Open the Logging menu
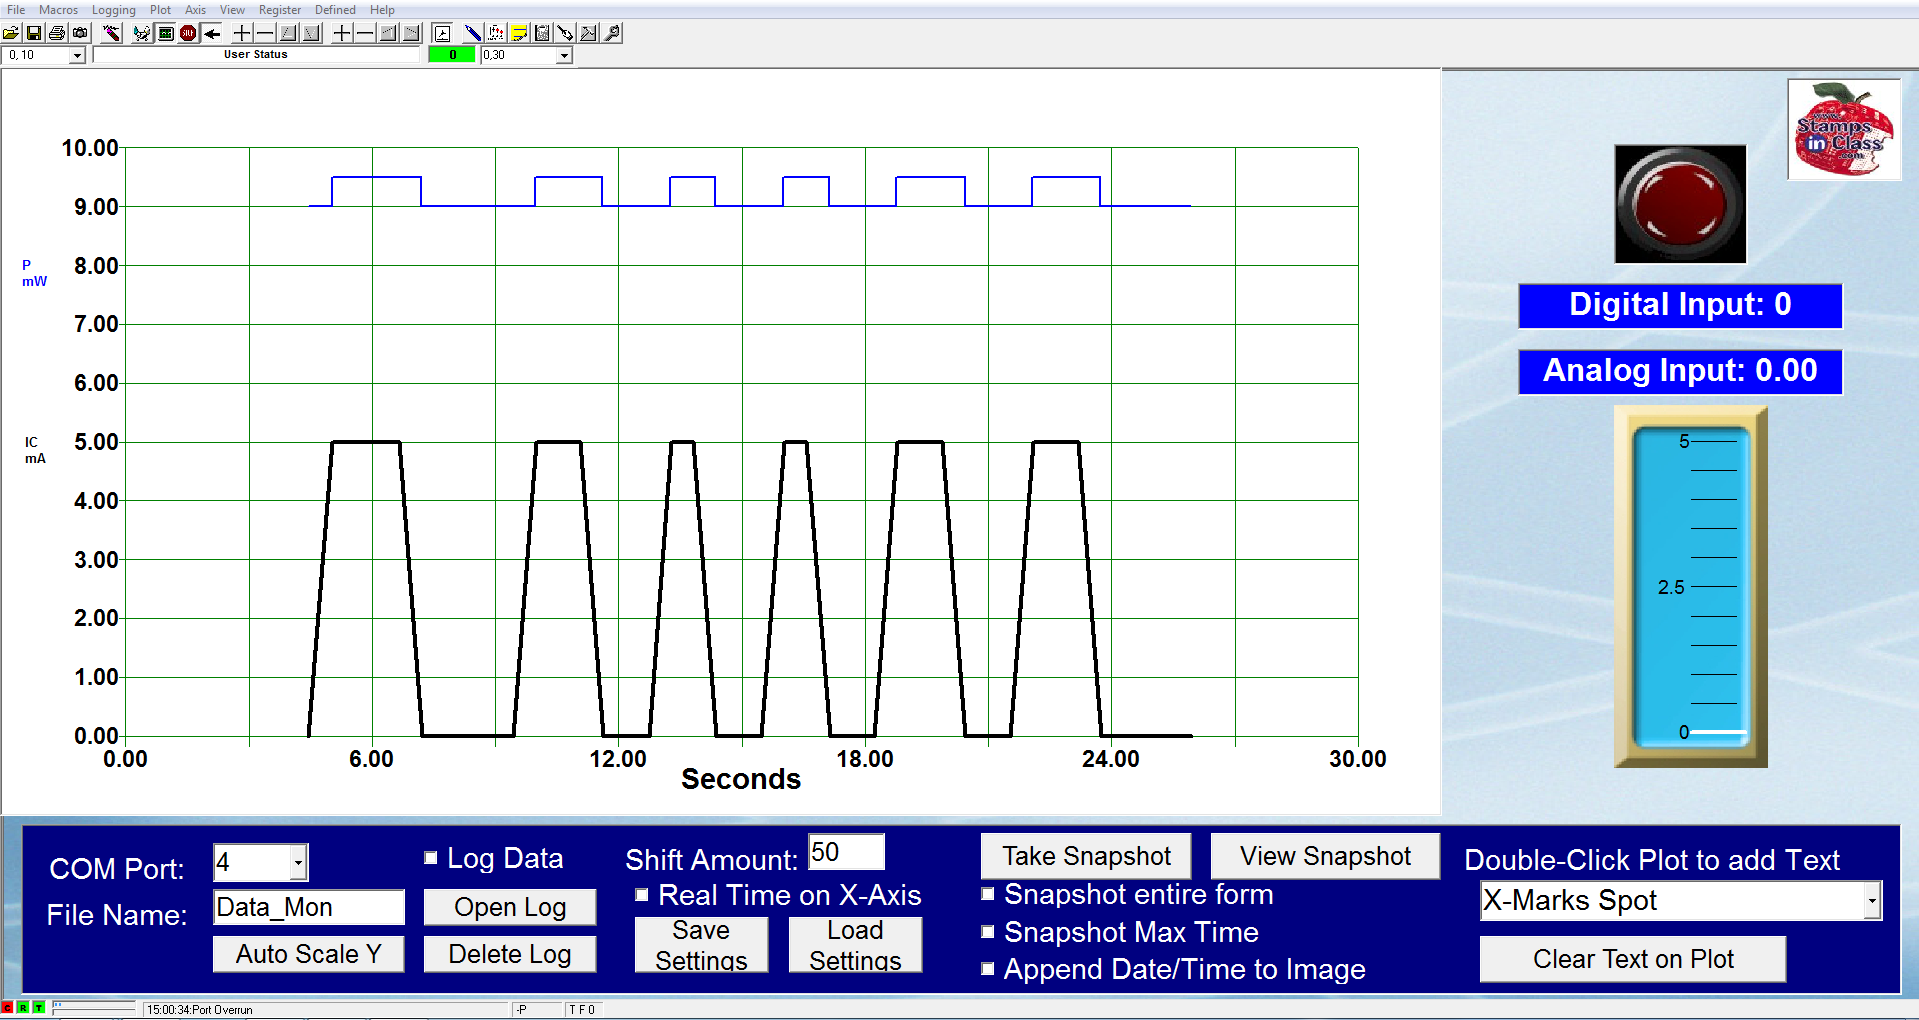 point(114,10)
